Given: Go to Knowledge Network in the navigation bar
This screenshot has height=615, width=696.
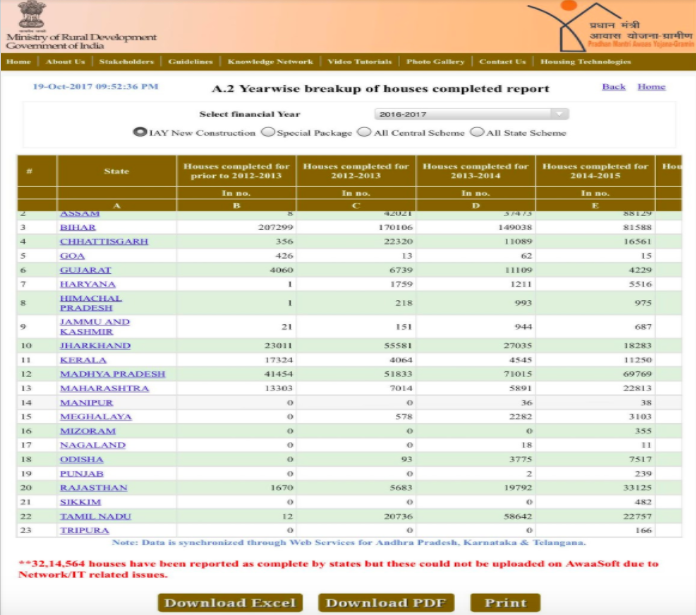Looking at the screenshot, I should (270, 62).
